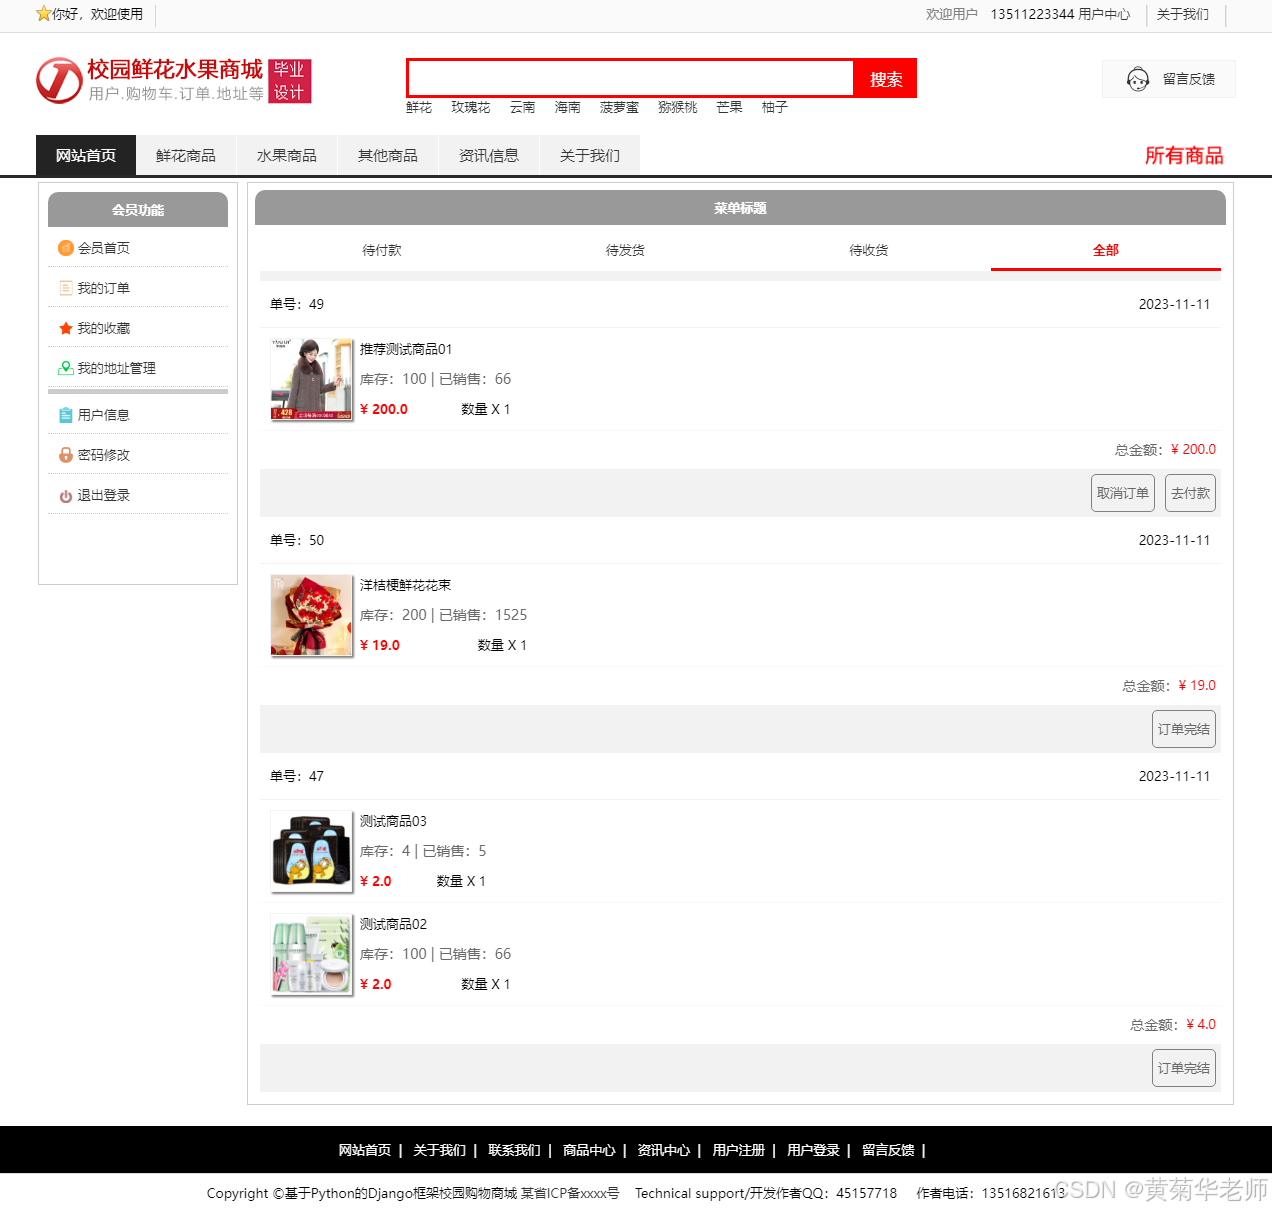Click the 推荐测试商品01 product title
The height and width of the screenshot is (1211, 1272).
pos(406,349)
